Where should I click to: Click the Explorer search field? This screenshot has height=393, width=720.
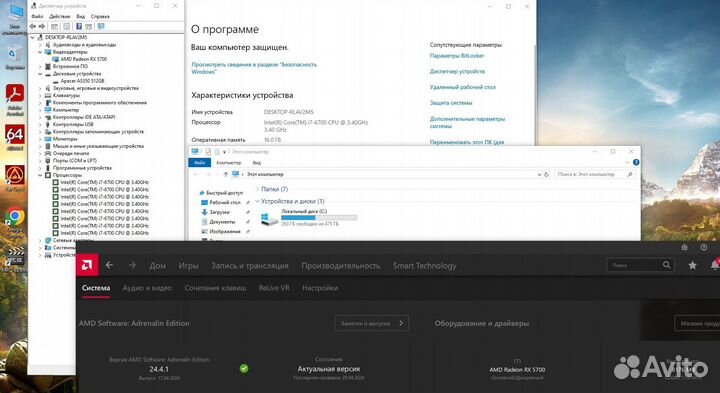point(595,174)
